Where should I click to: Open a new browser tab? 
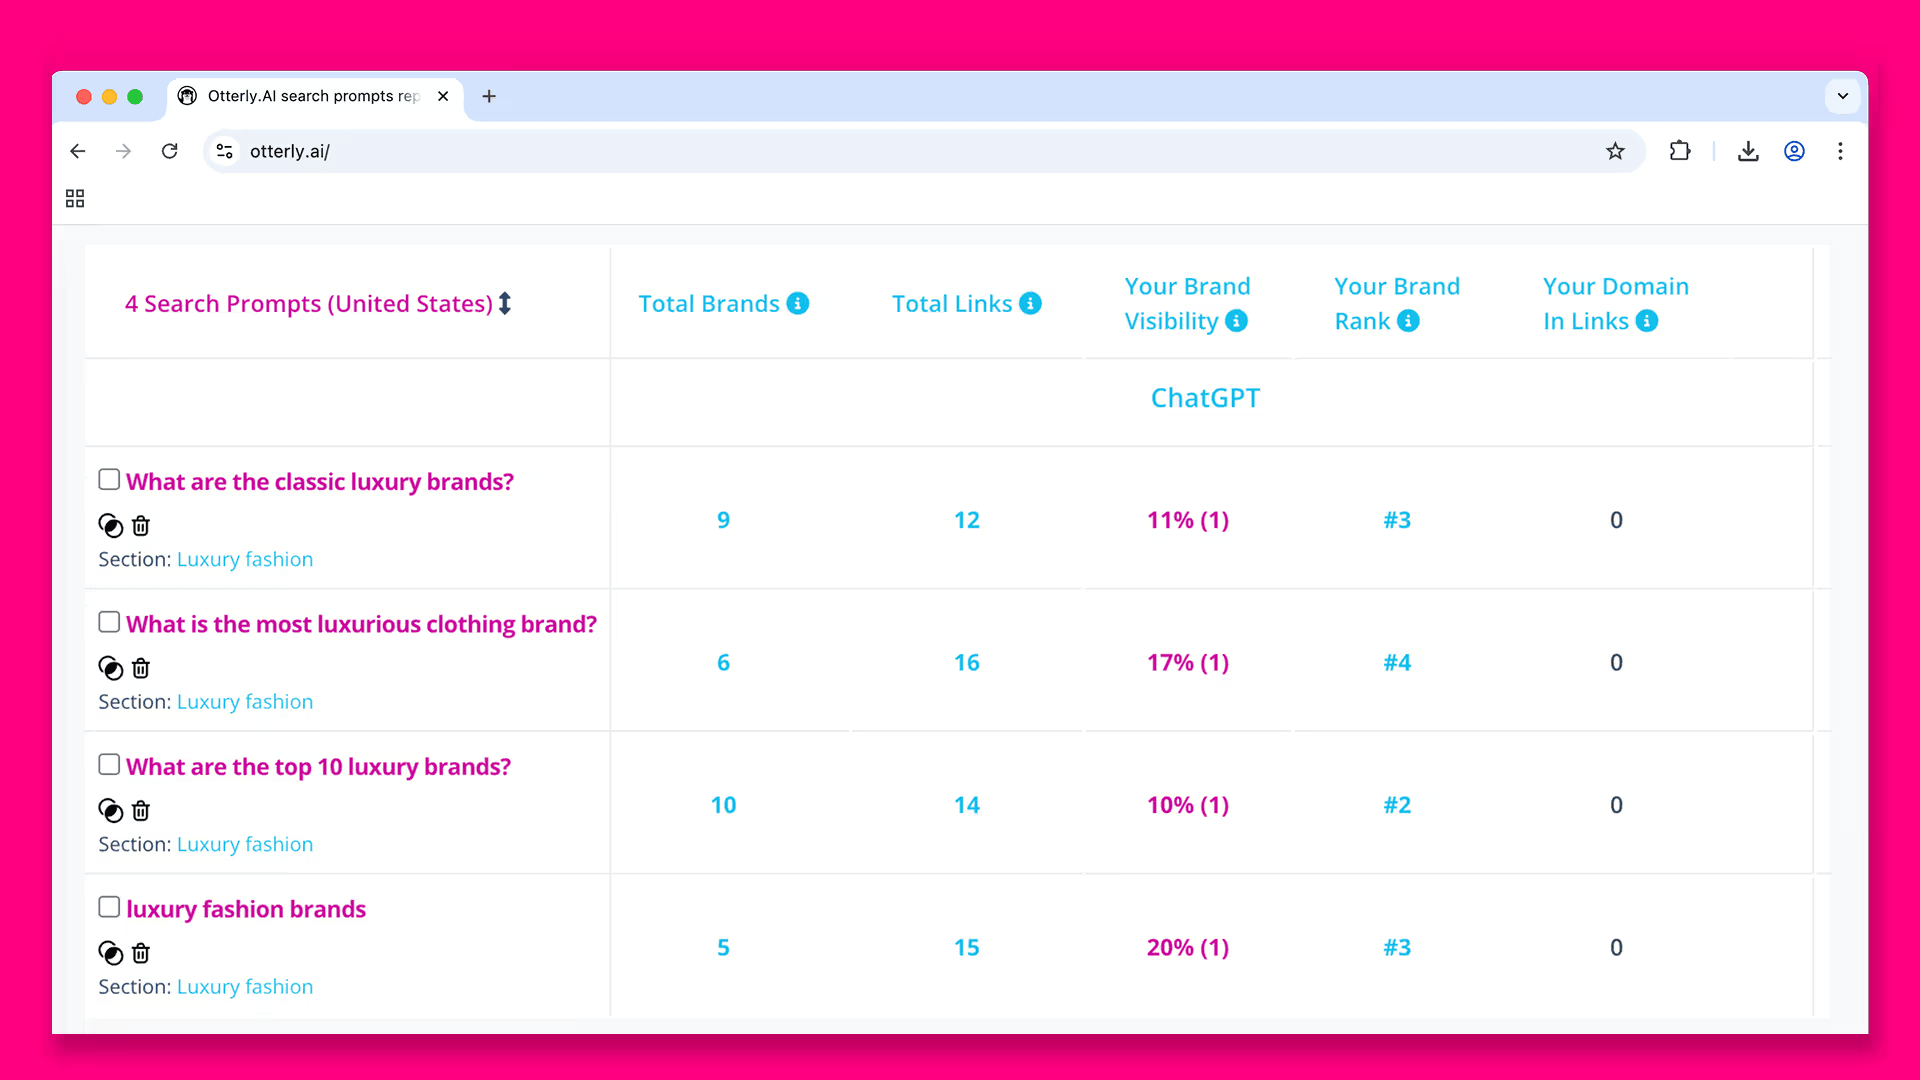pos(489,96)
